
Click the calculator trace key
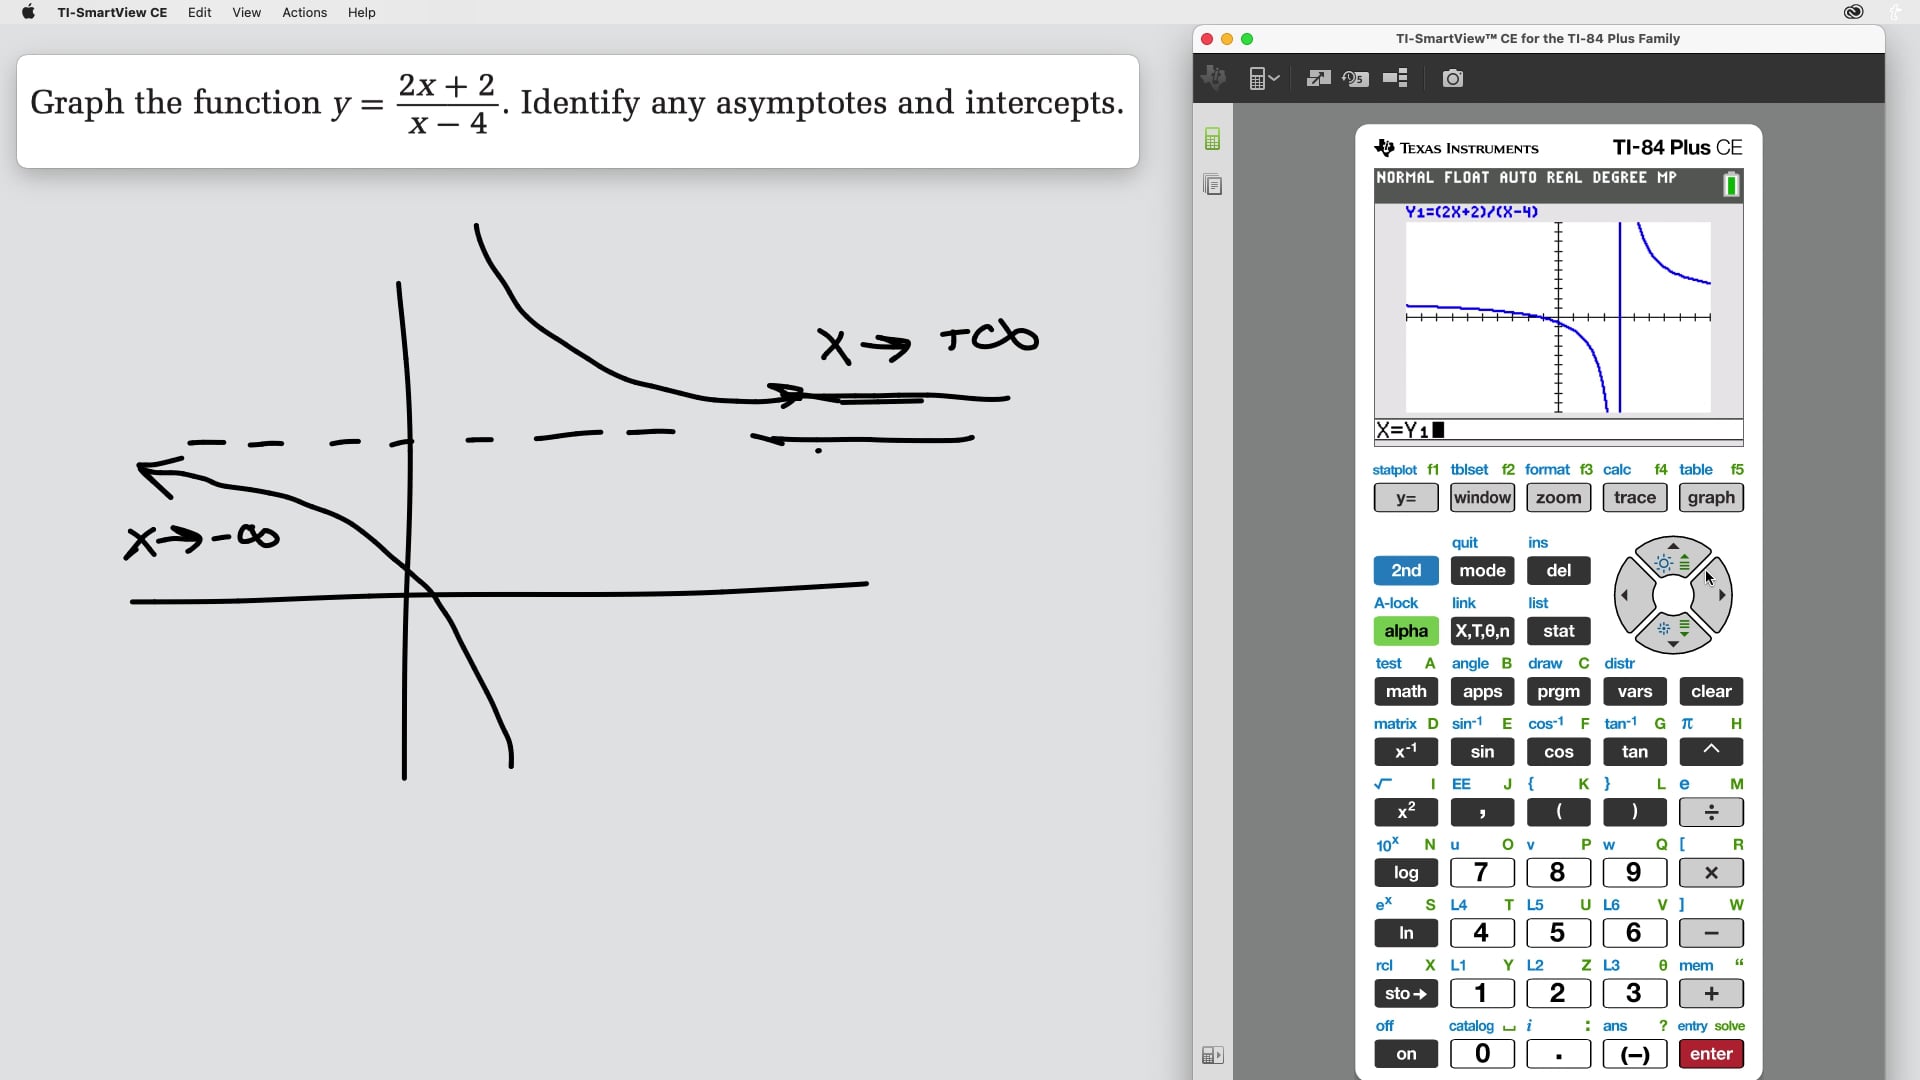click(x=1635, y=498)
